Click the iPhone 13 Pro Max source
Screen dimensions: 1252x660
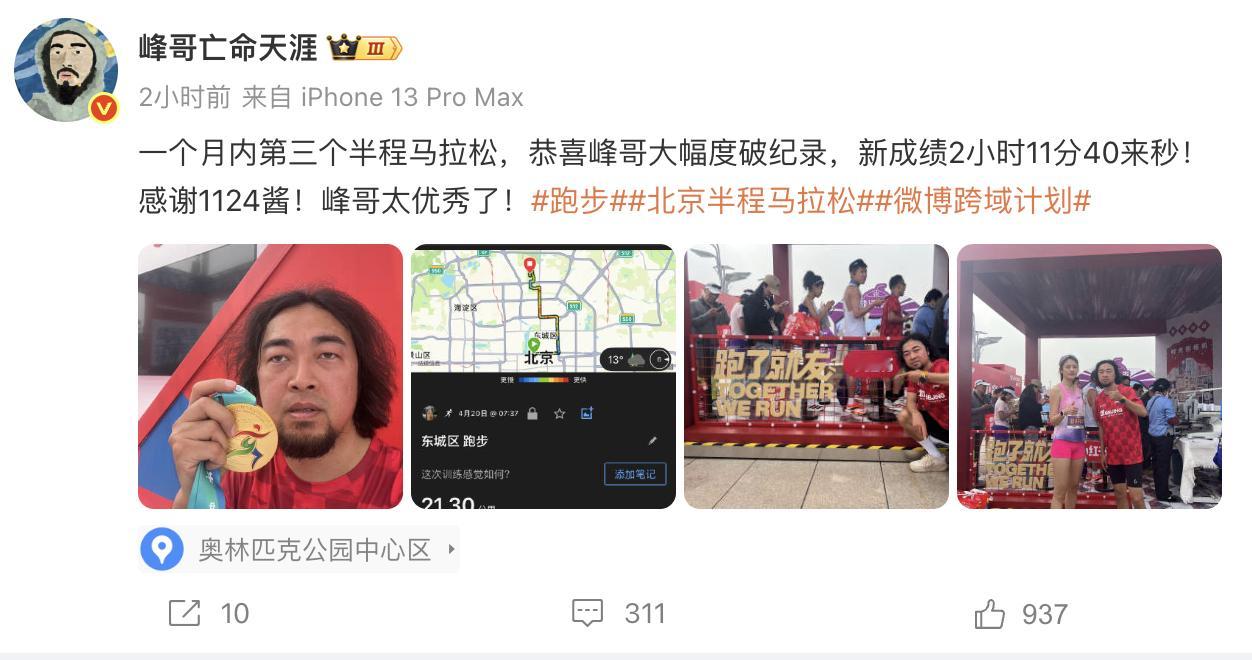click(x=412, y=97)
